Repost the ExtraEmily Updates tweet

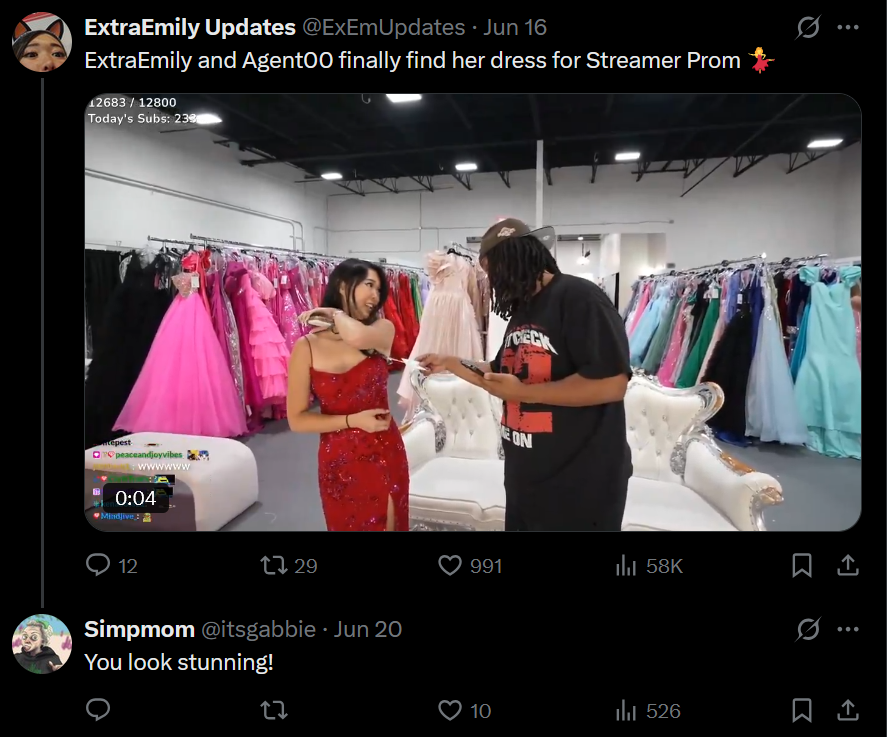pyautogui.click(x=289, y=565)
